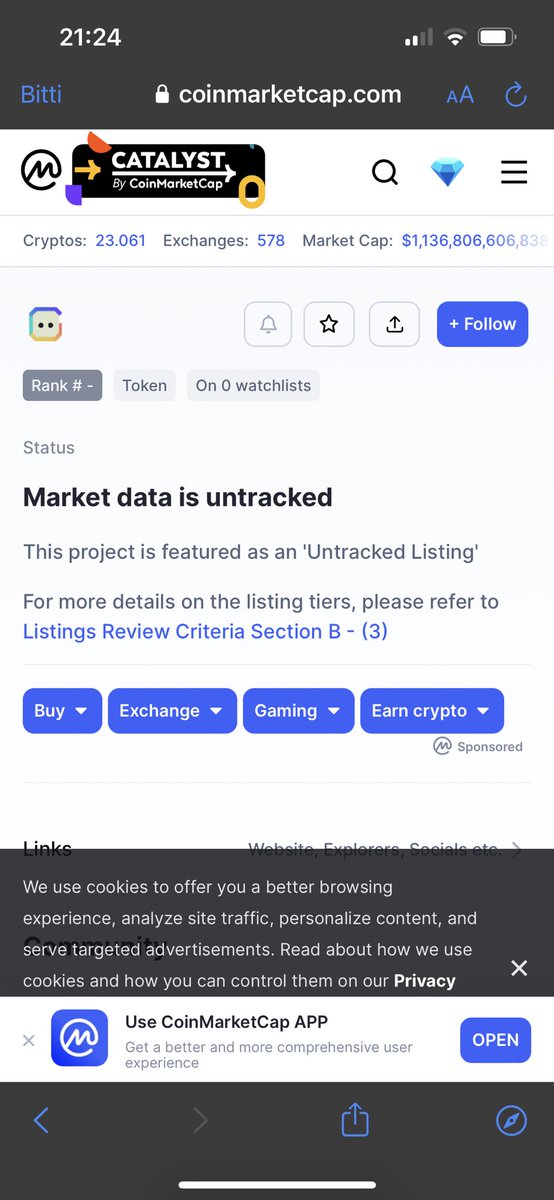The width and height of the screenshot is (554, 1200).
Task: Tap the bell alert icon
Action: 268,324
